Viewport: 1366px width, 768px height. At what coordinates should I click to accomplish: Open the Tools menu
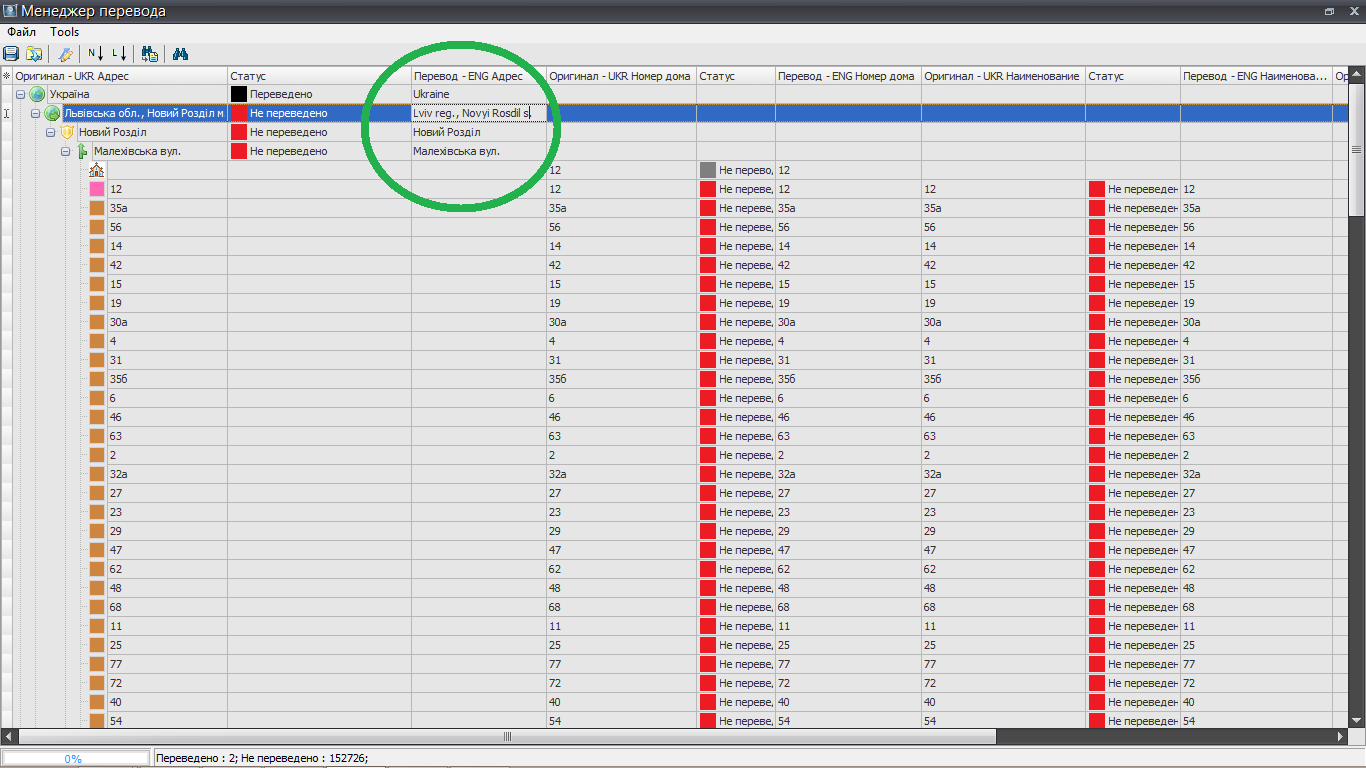pos(65,32)
